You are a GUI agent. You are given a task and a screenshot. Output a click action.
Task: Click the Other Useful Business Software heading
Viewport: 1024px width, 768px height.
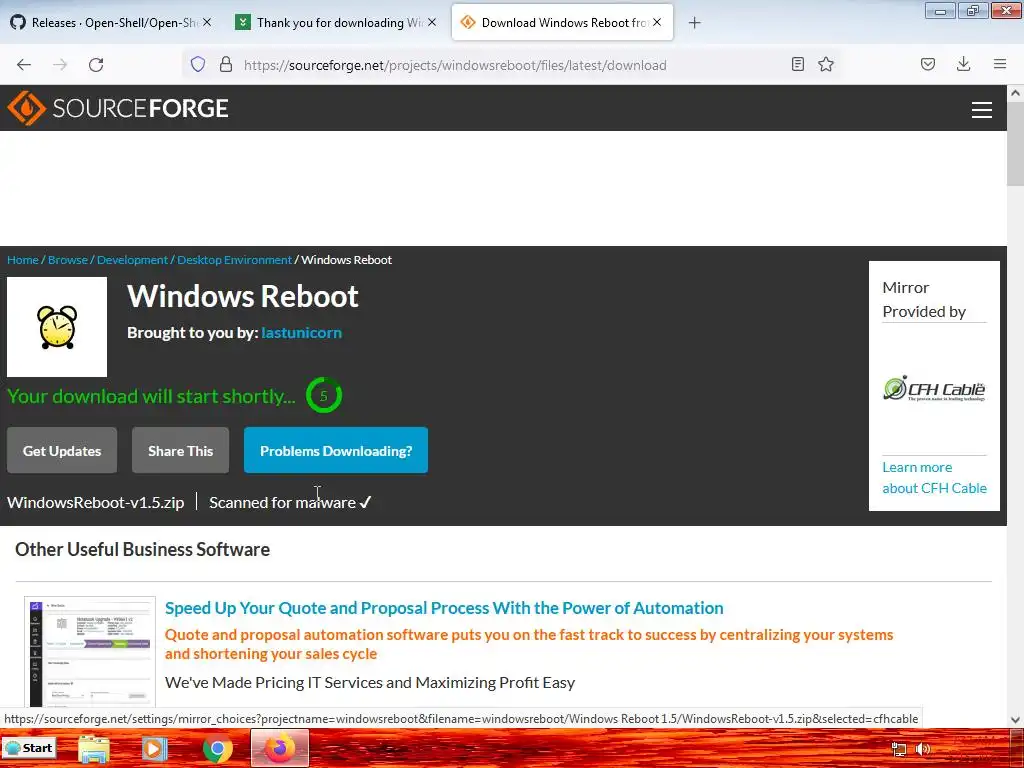pos(142,549)
